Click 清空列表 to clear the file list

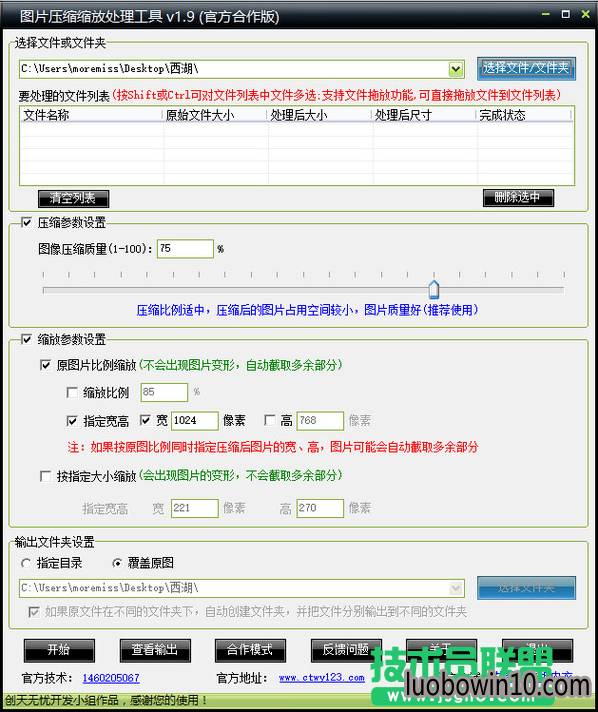[73, 198]
